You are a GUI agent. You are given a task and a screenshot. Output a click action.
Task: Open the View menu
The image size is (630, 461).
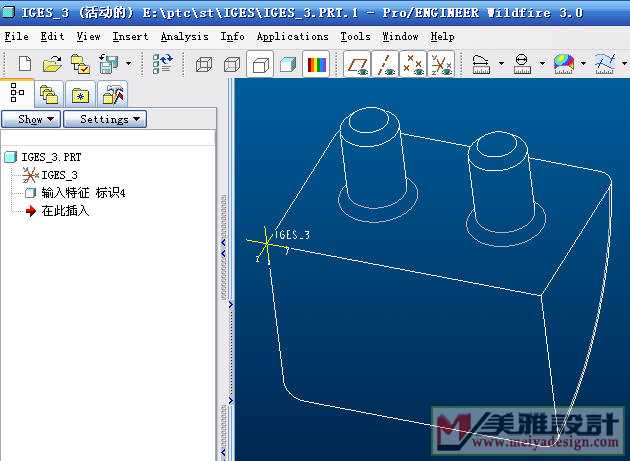pyautogui.click(x=88, y=37)
